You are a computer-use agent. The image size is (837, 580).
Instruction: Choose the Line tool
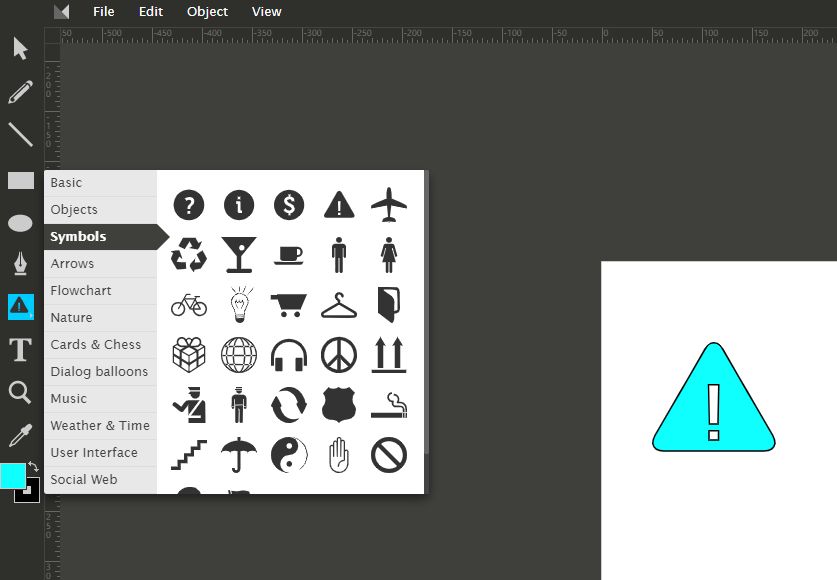[21, 135]
